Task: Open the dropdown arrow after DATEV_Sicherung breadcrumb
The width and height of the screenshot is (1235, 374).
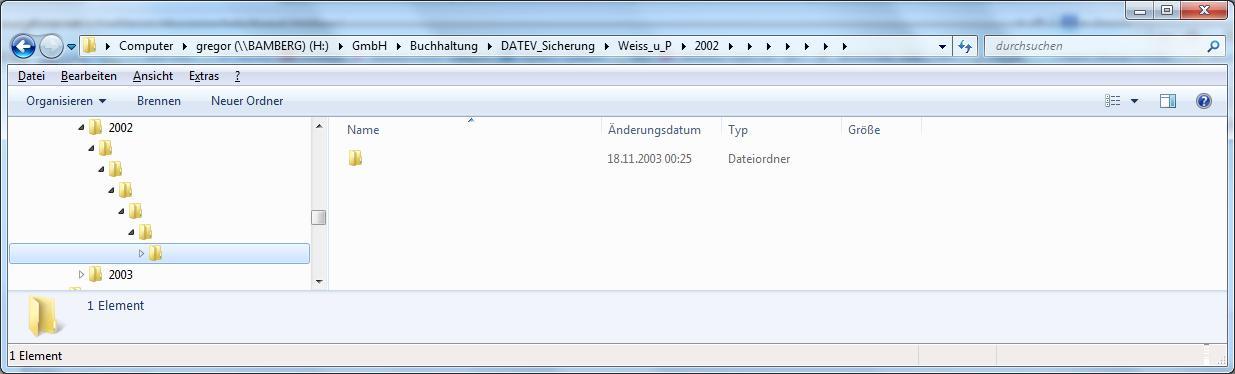Action: [x=607, y=46]
